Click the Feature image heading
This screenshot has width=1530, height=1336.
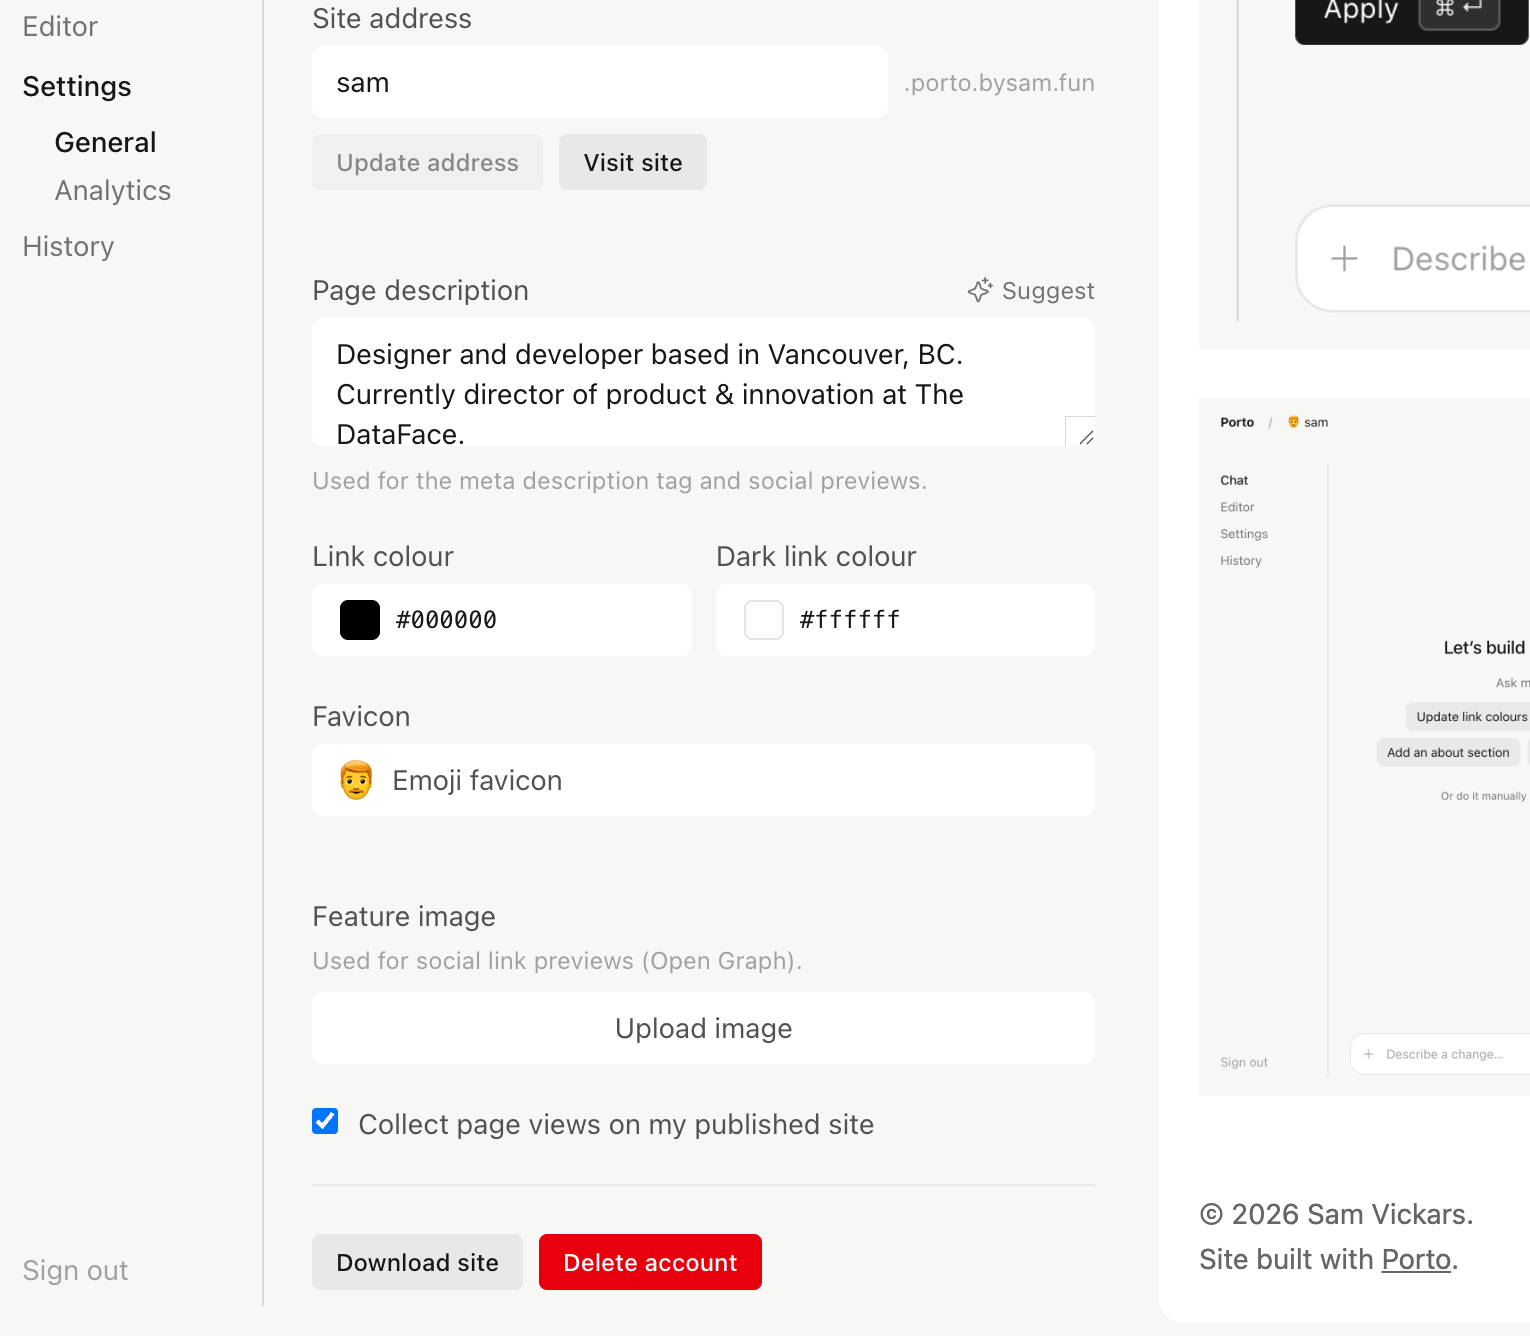(x=404, y=917)
